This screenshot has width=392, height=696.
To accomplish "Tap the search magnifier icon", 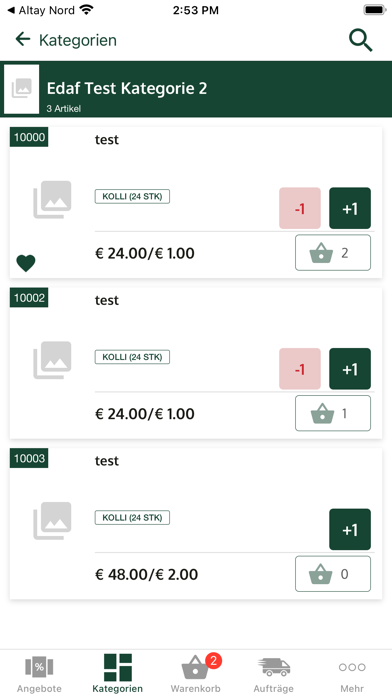I will click(360, 40).
